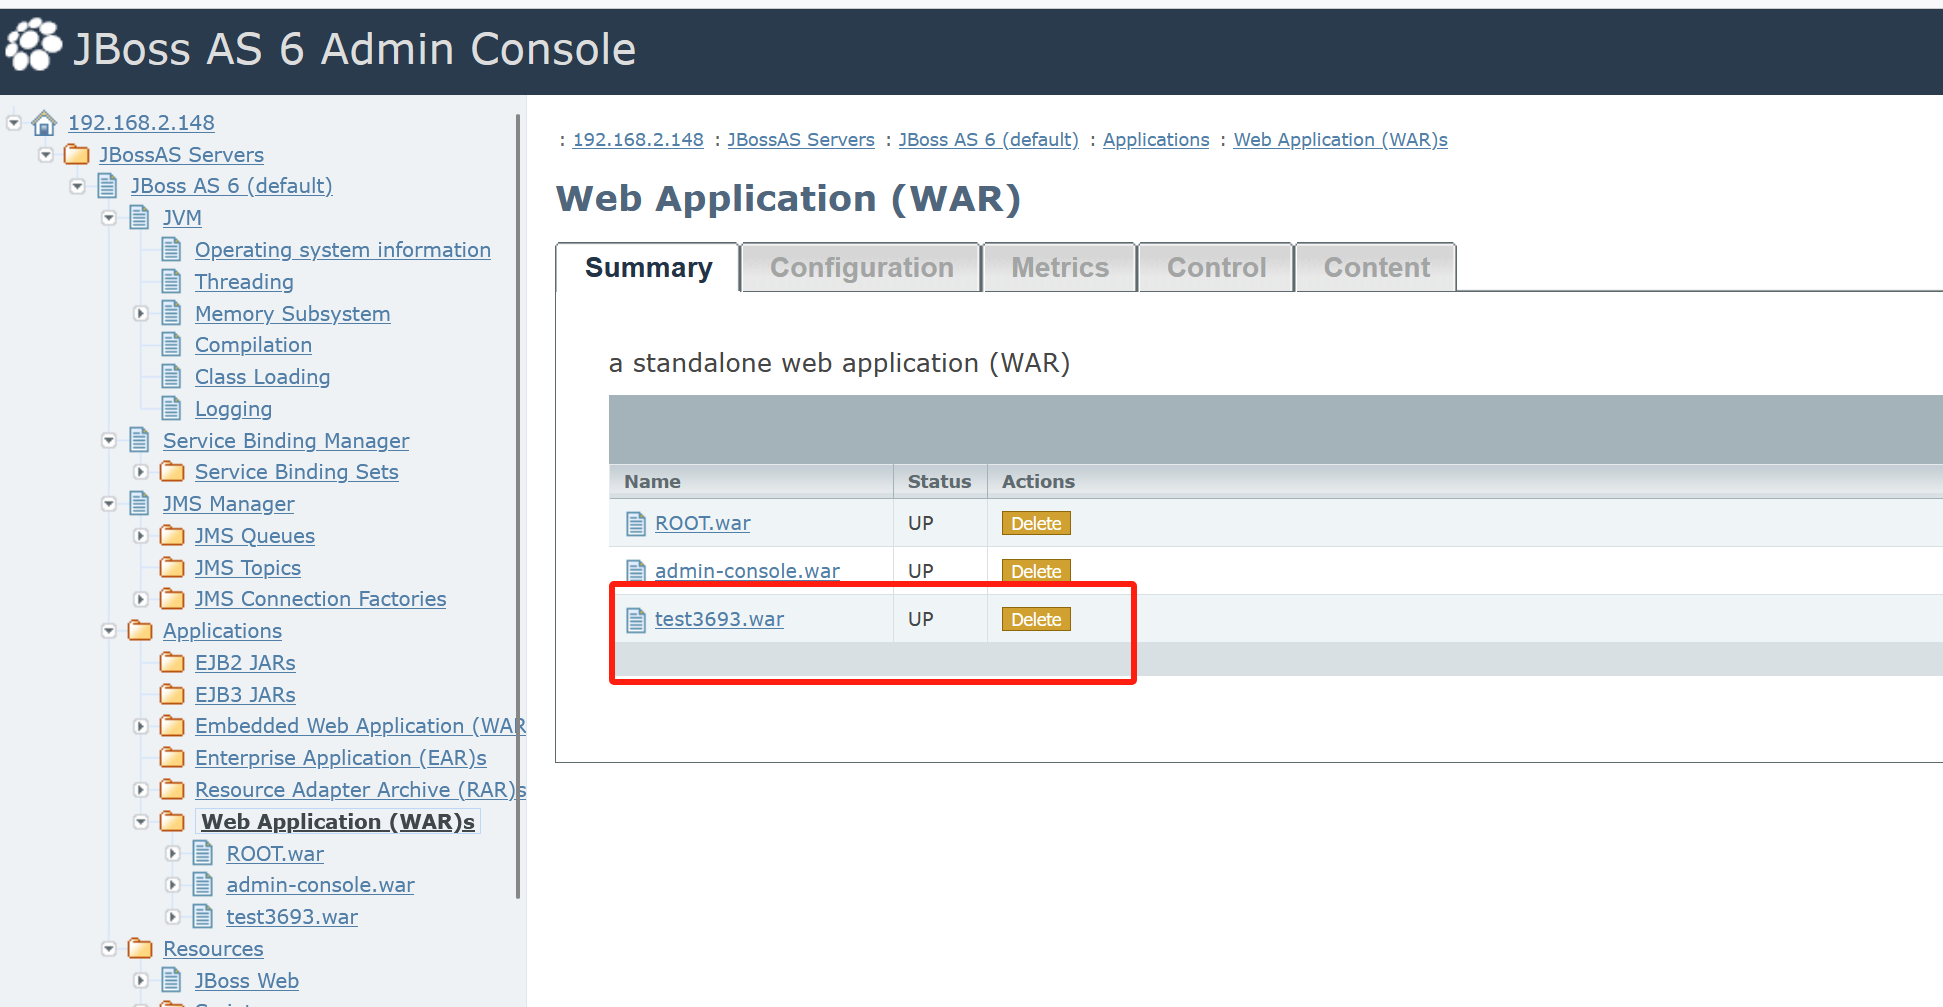Click the JBoss Web page icon
The image size is (1943, 1007).
pyautogui.click(x=172, y=980)
